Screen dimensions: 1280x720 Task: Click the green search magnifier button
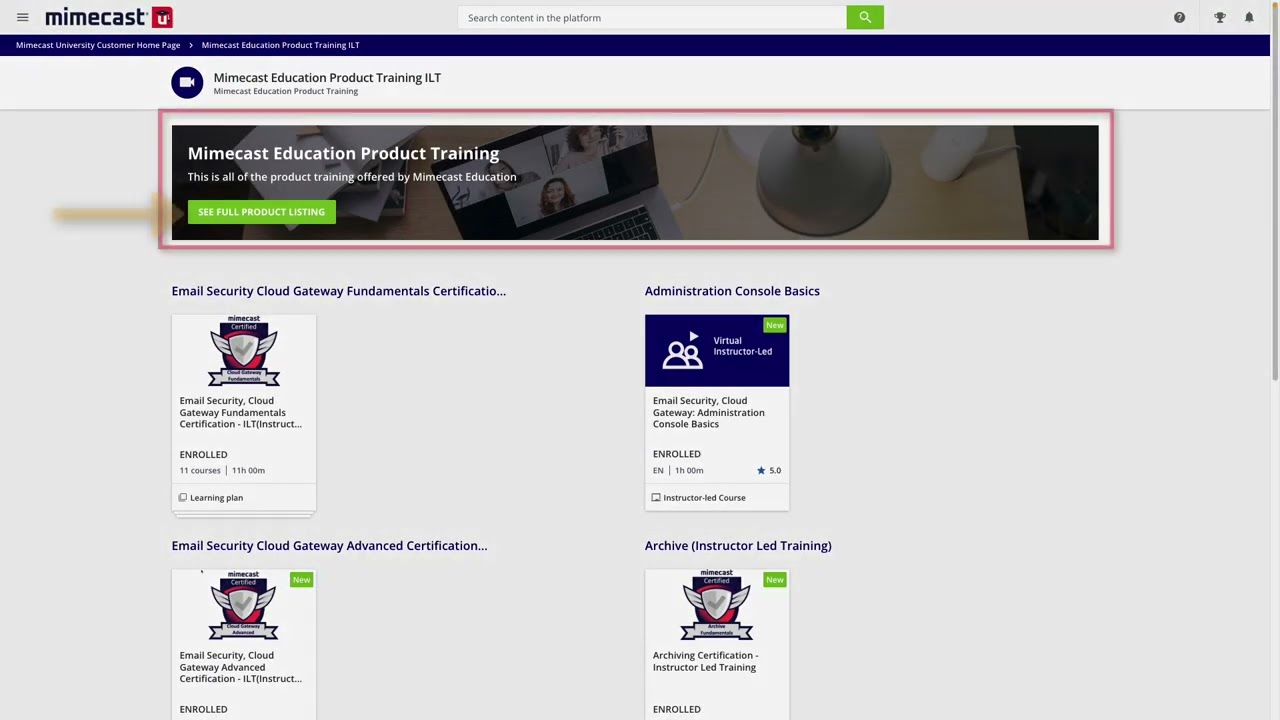pyautogui.click(x=865, y=17)
